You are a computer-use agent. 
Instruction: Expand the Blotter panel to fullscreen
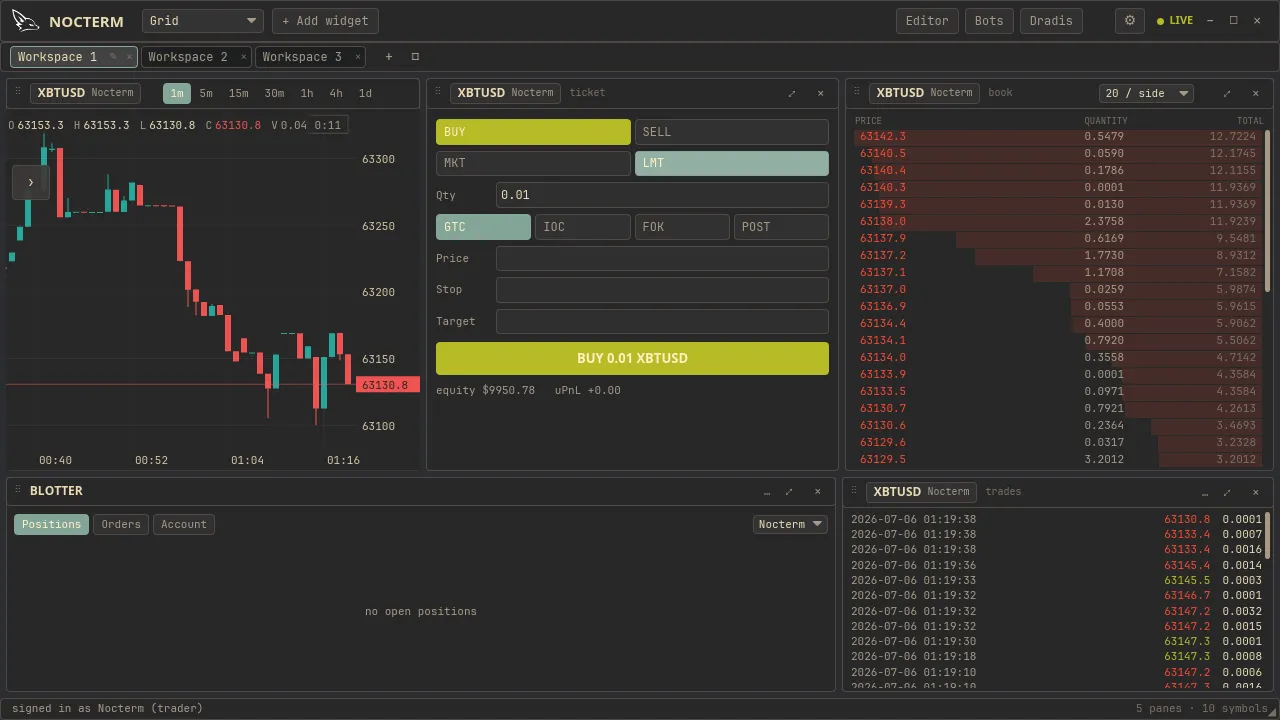[789, 492]
